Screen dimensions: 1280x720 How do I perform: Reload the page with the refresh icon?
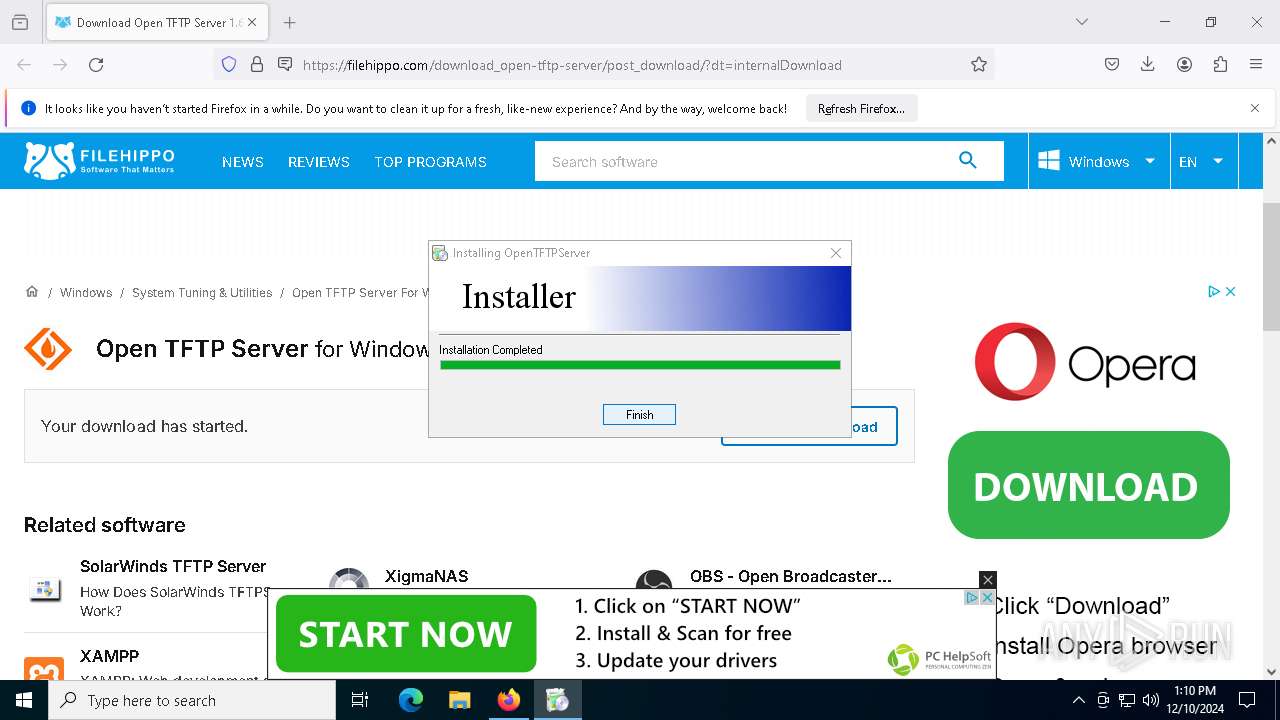click(x=96, y=65)
